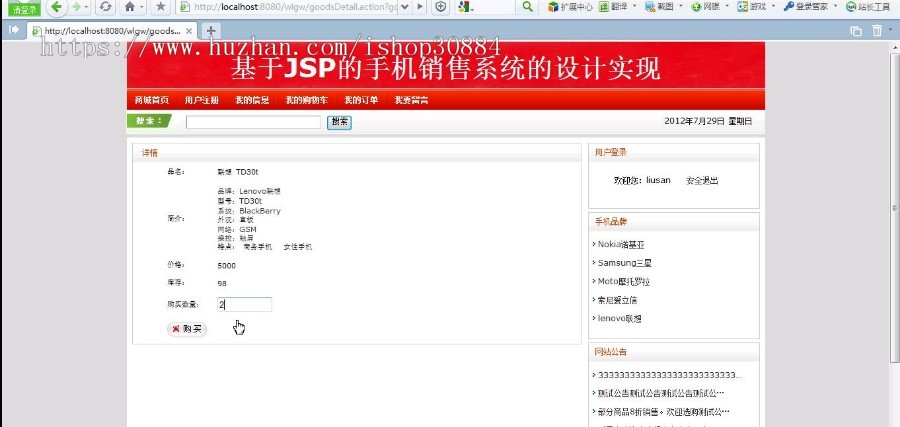Click the 网银 online banking toolbar button
Screen dimensions: 900x427
[705, 7]
